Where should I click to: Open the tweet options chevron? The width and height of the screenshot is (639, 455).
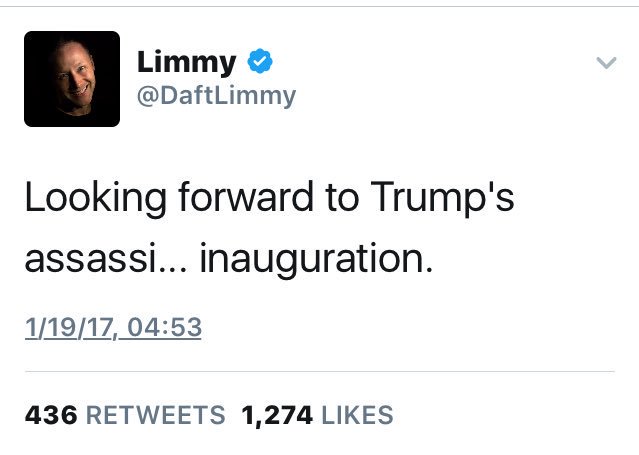tap(605, 62)
